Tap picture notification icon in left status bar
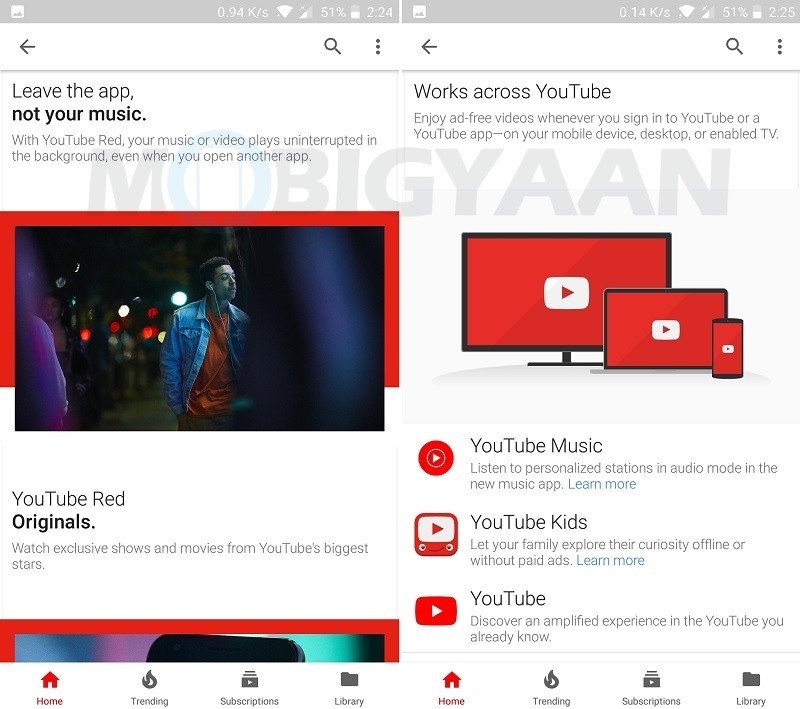 pyautogui.click(x=17, y=12)
